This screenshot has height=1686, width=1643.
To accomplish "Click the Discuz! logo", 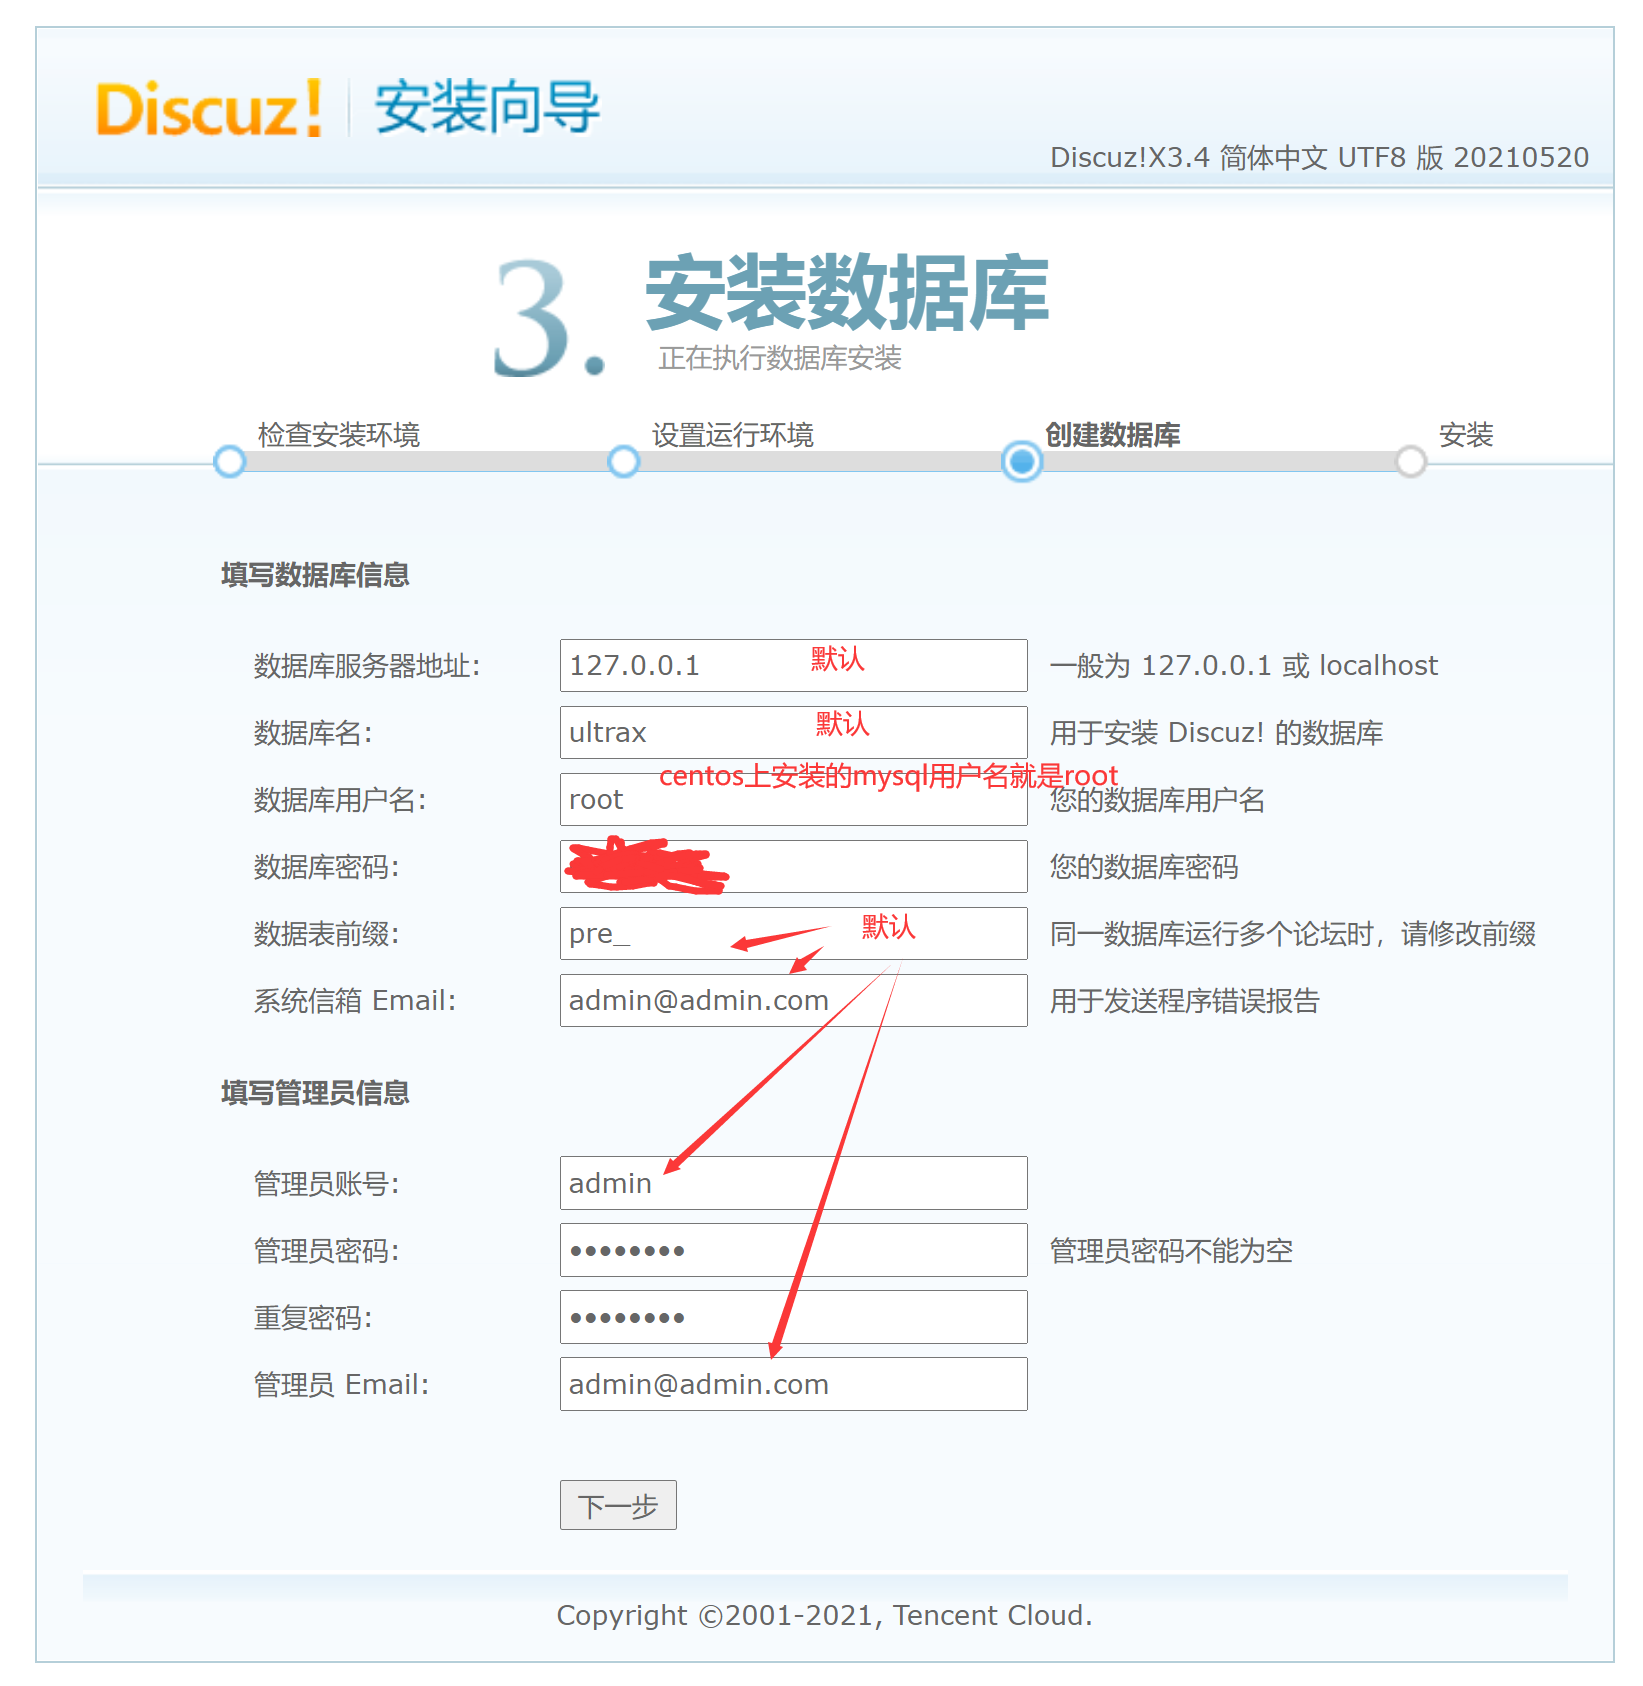I will click(x=209, y=108).
